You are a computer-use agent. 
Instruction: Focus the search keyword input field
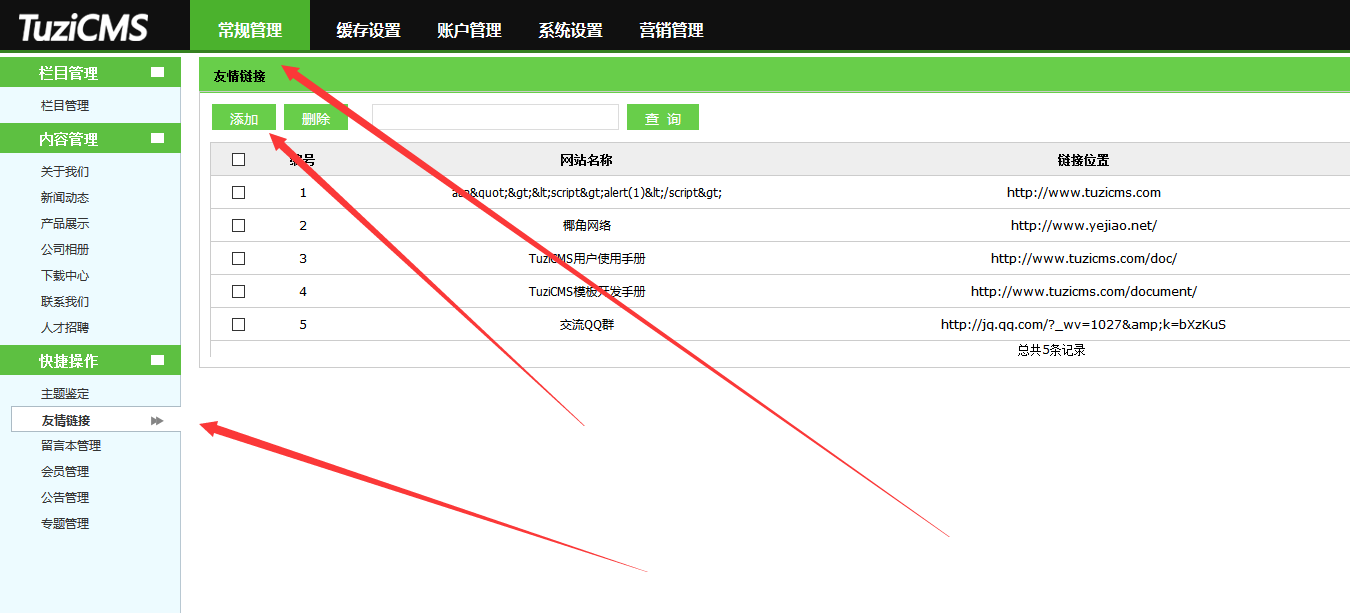click(x=495, y=117)
